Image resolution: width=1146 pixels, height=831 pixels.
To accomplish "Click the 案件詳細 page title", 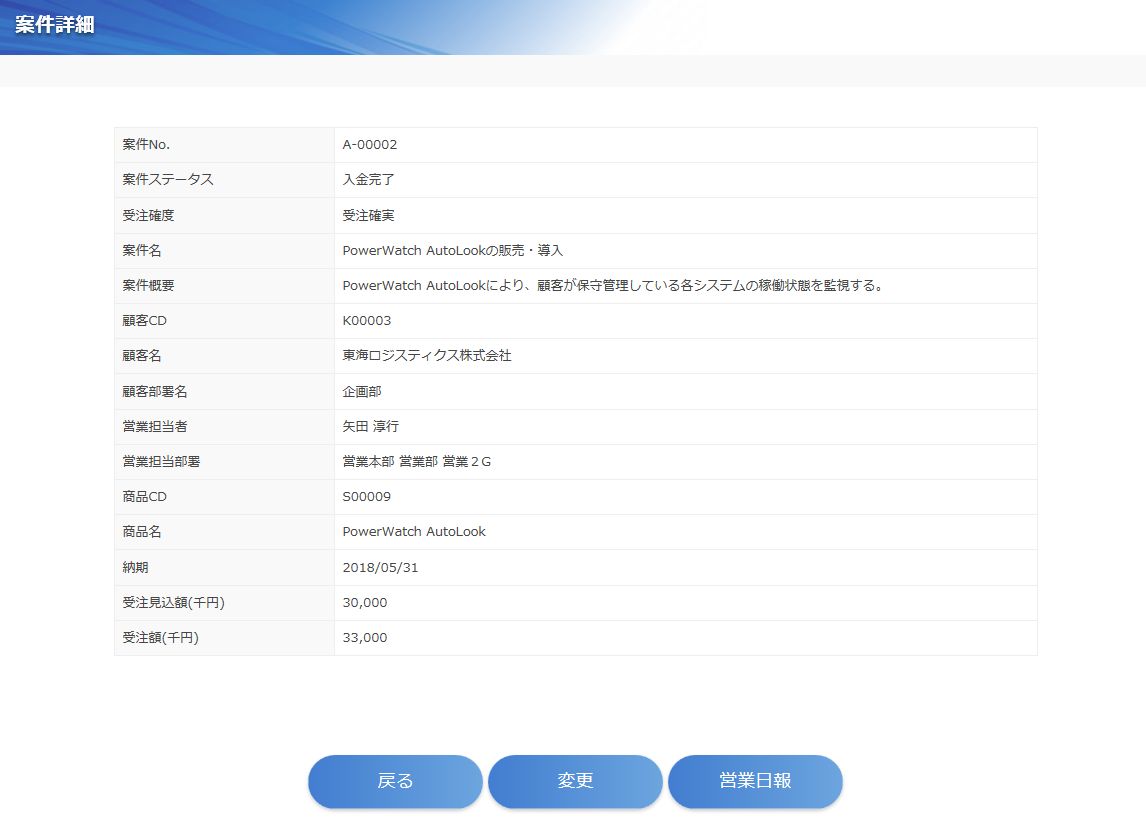I will coord(55,25).
